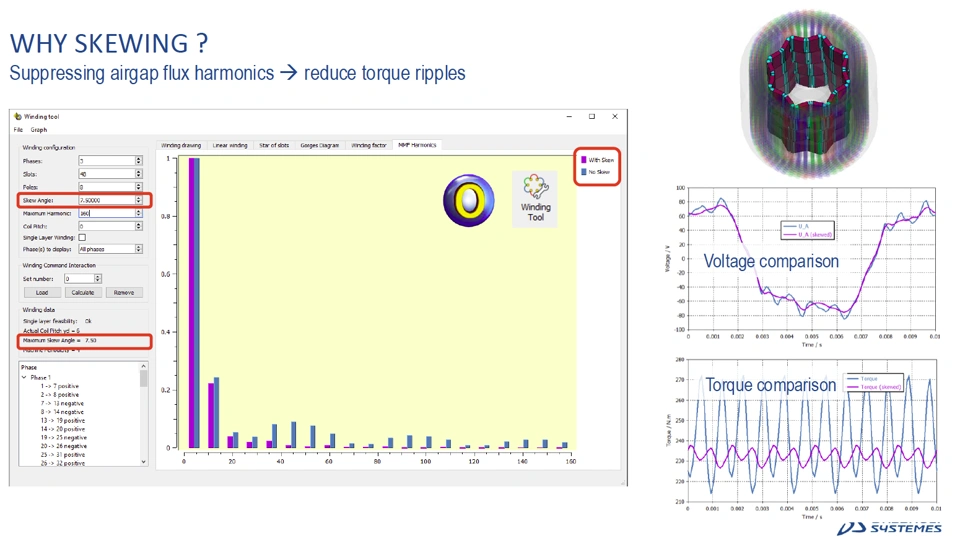Click the No Skew blue legend swatch
The height and width of the screenshot is (544, 960).
[583, 172]
